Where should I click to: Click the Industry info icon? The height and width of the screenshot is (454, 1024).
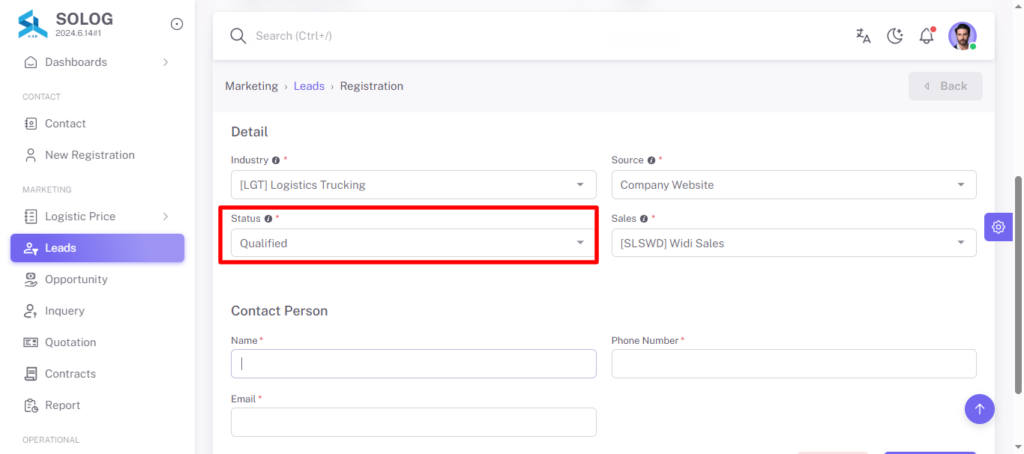click(x=276, y=160)
